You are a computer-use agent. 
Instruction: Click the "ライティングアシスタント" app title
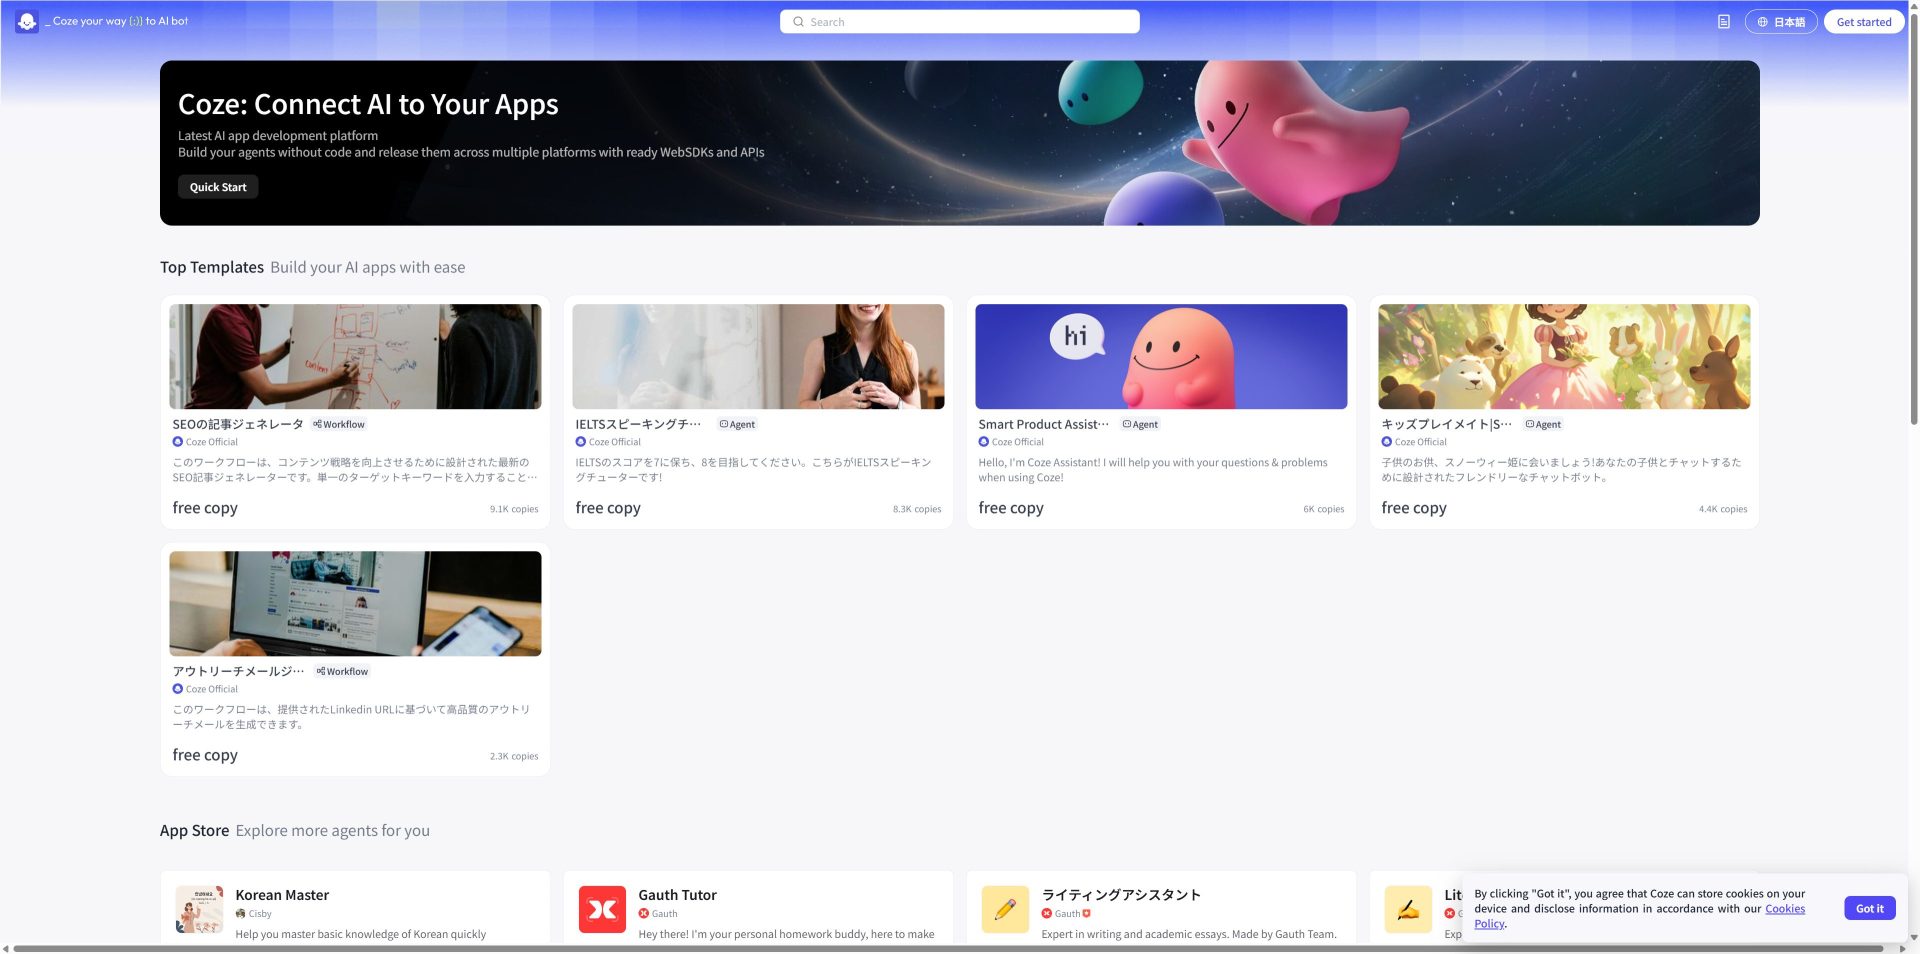[1121, 895]
